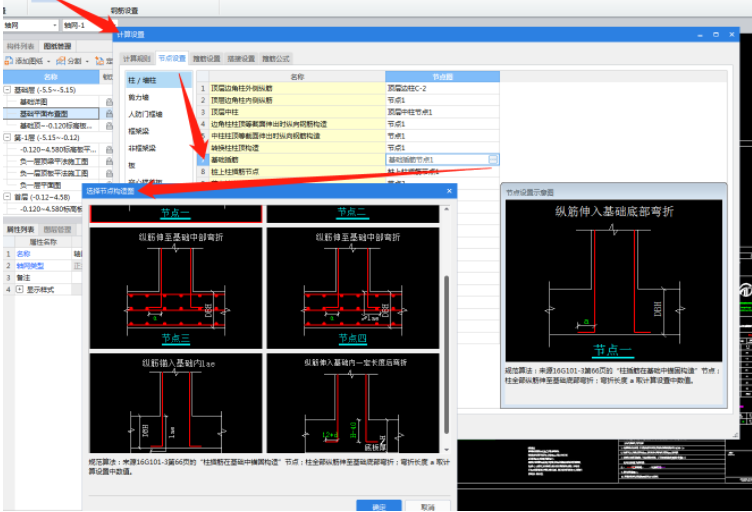Click the 分割 split drawing icon

61,61
